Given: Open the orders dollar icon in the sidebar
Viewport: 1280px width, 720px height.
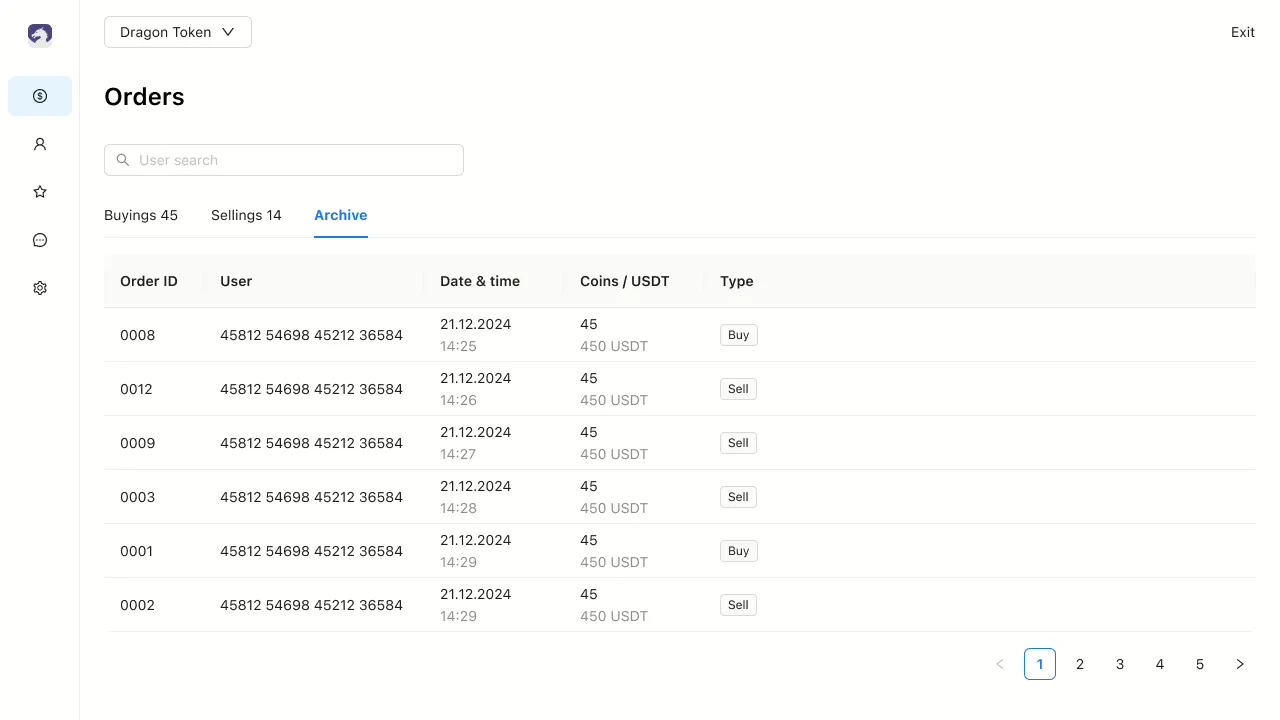Looking at the screenshot, I should coord(40,96).
